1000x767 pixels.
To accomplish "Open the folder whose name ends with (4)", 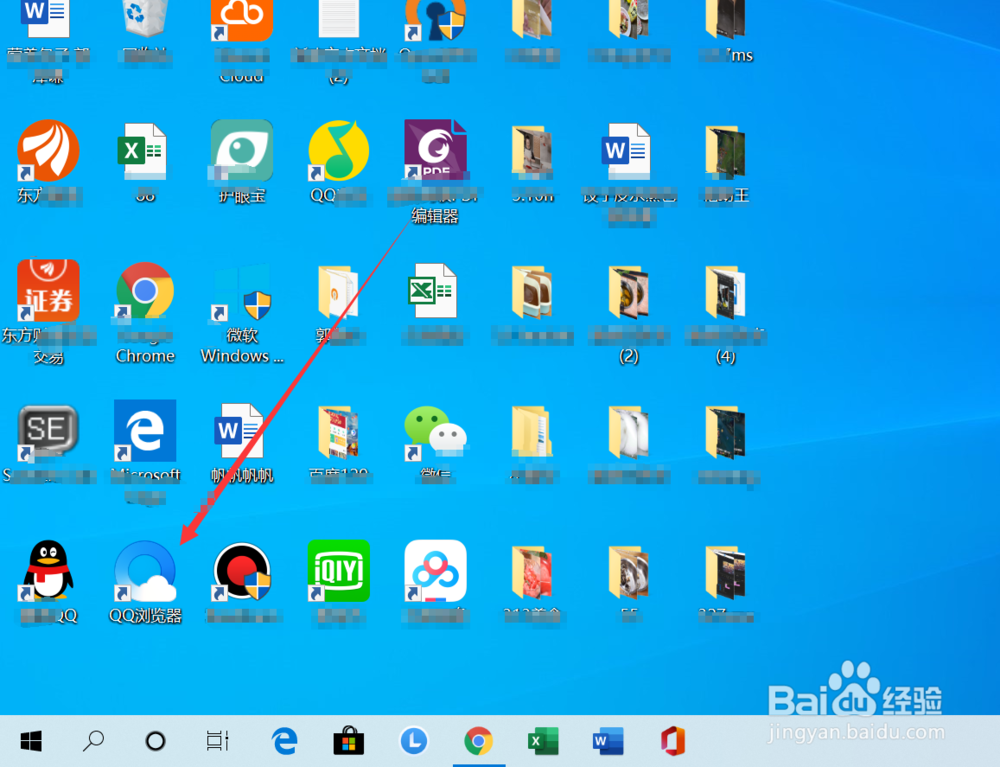I will (726, 292).
